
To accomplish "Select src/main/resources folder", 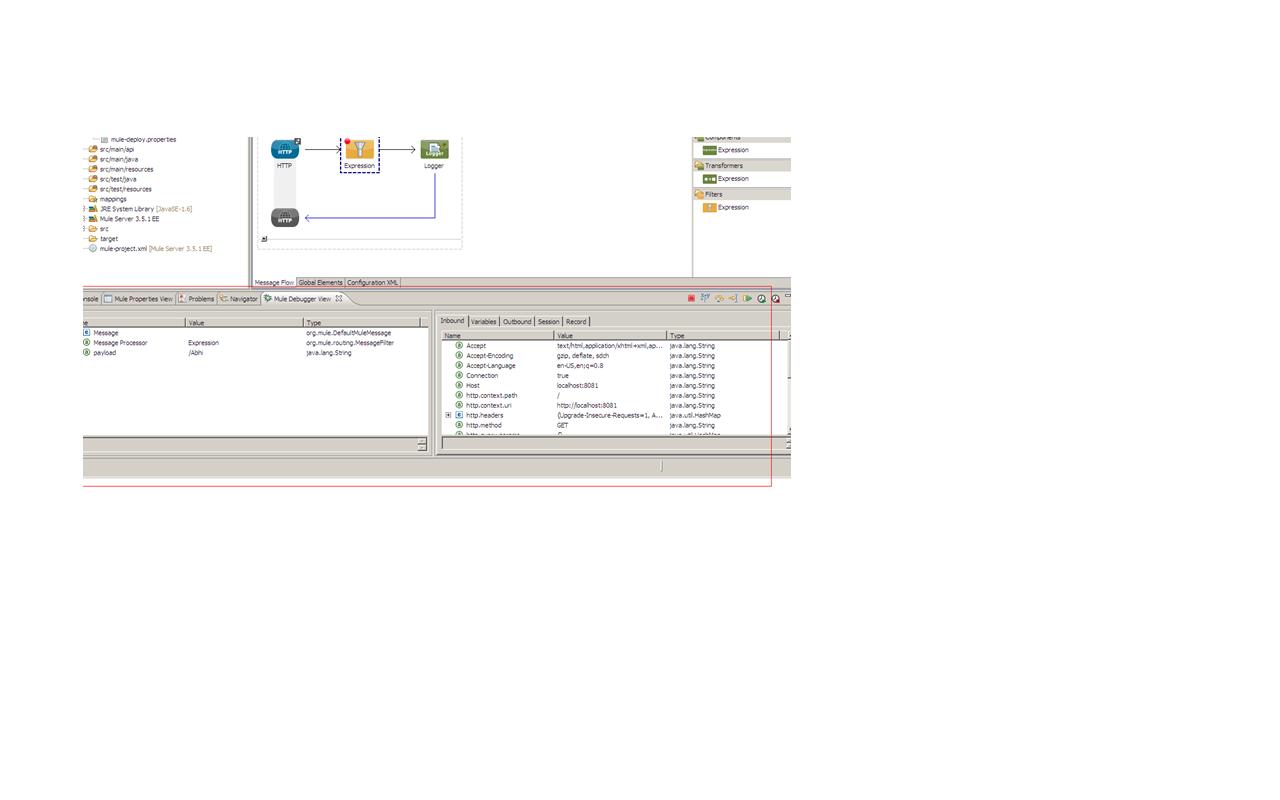I will point(121,169).
